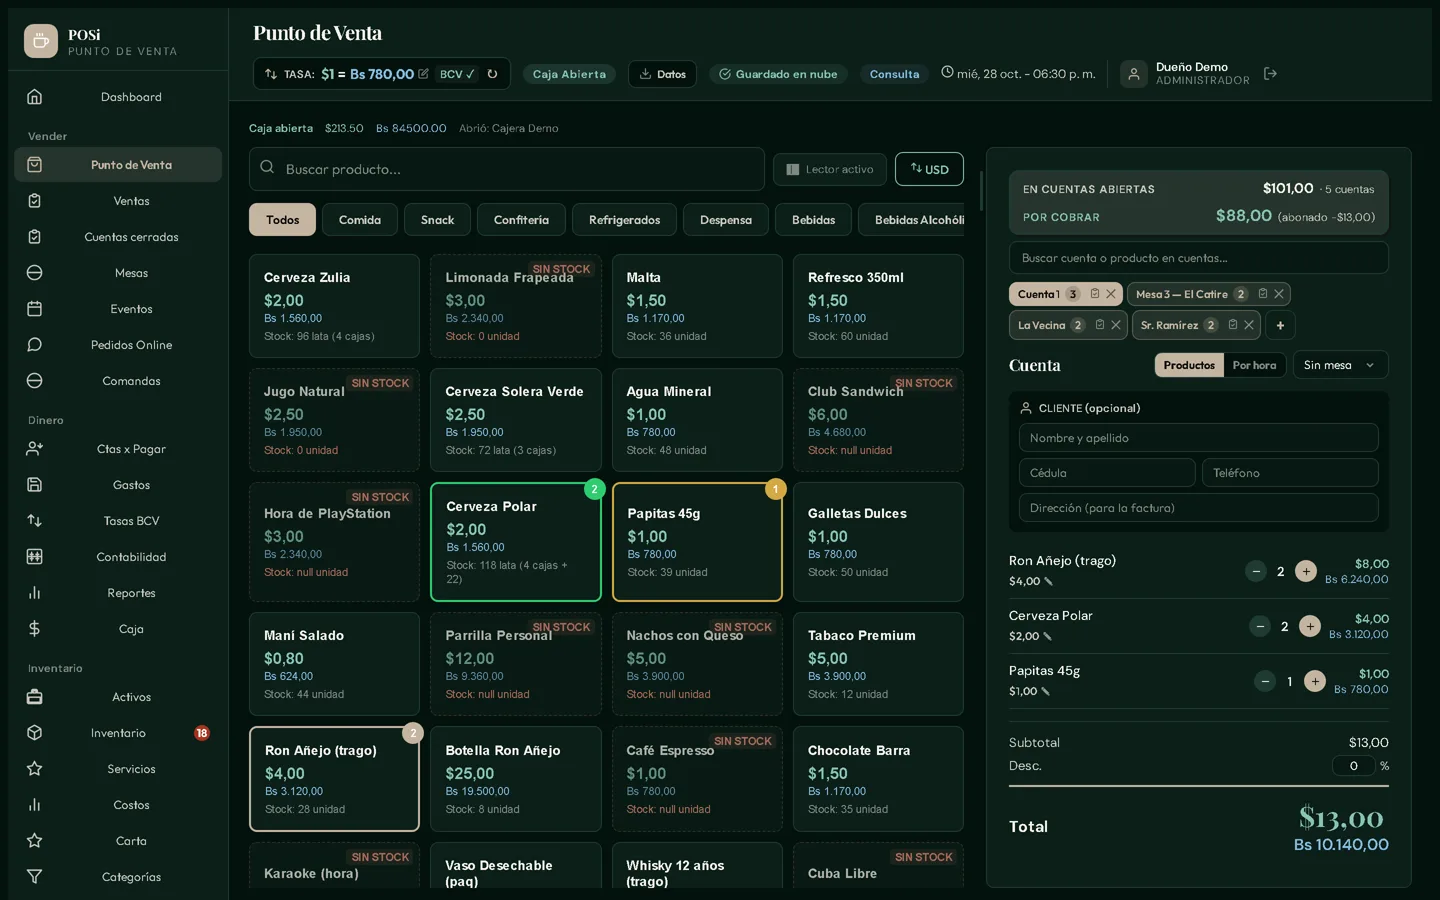Click the clipboard icon on Mesa 3 tab
The height and width of the screenshot is (900, 1440).
click(x=1263, y=294)
